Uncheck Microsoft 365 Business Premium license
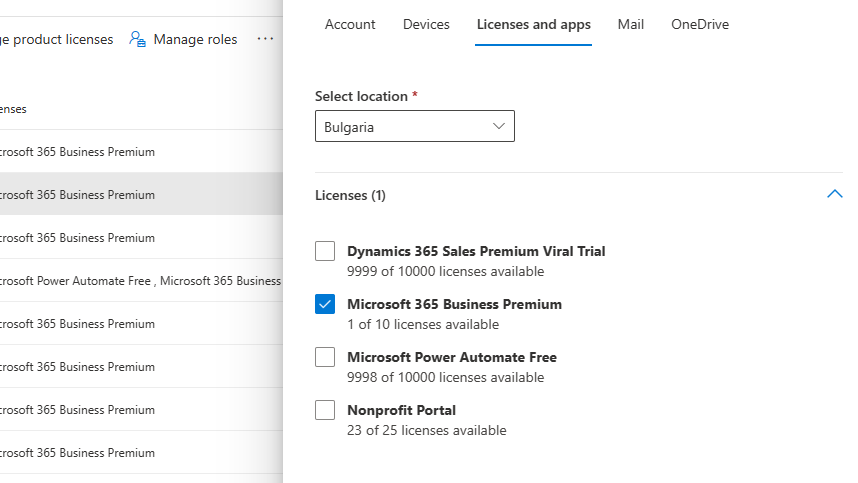This screenshot has height=483, width=858. 325,304
